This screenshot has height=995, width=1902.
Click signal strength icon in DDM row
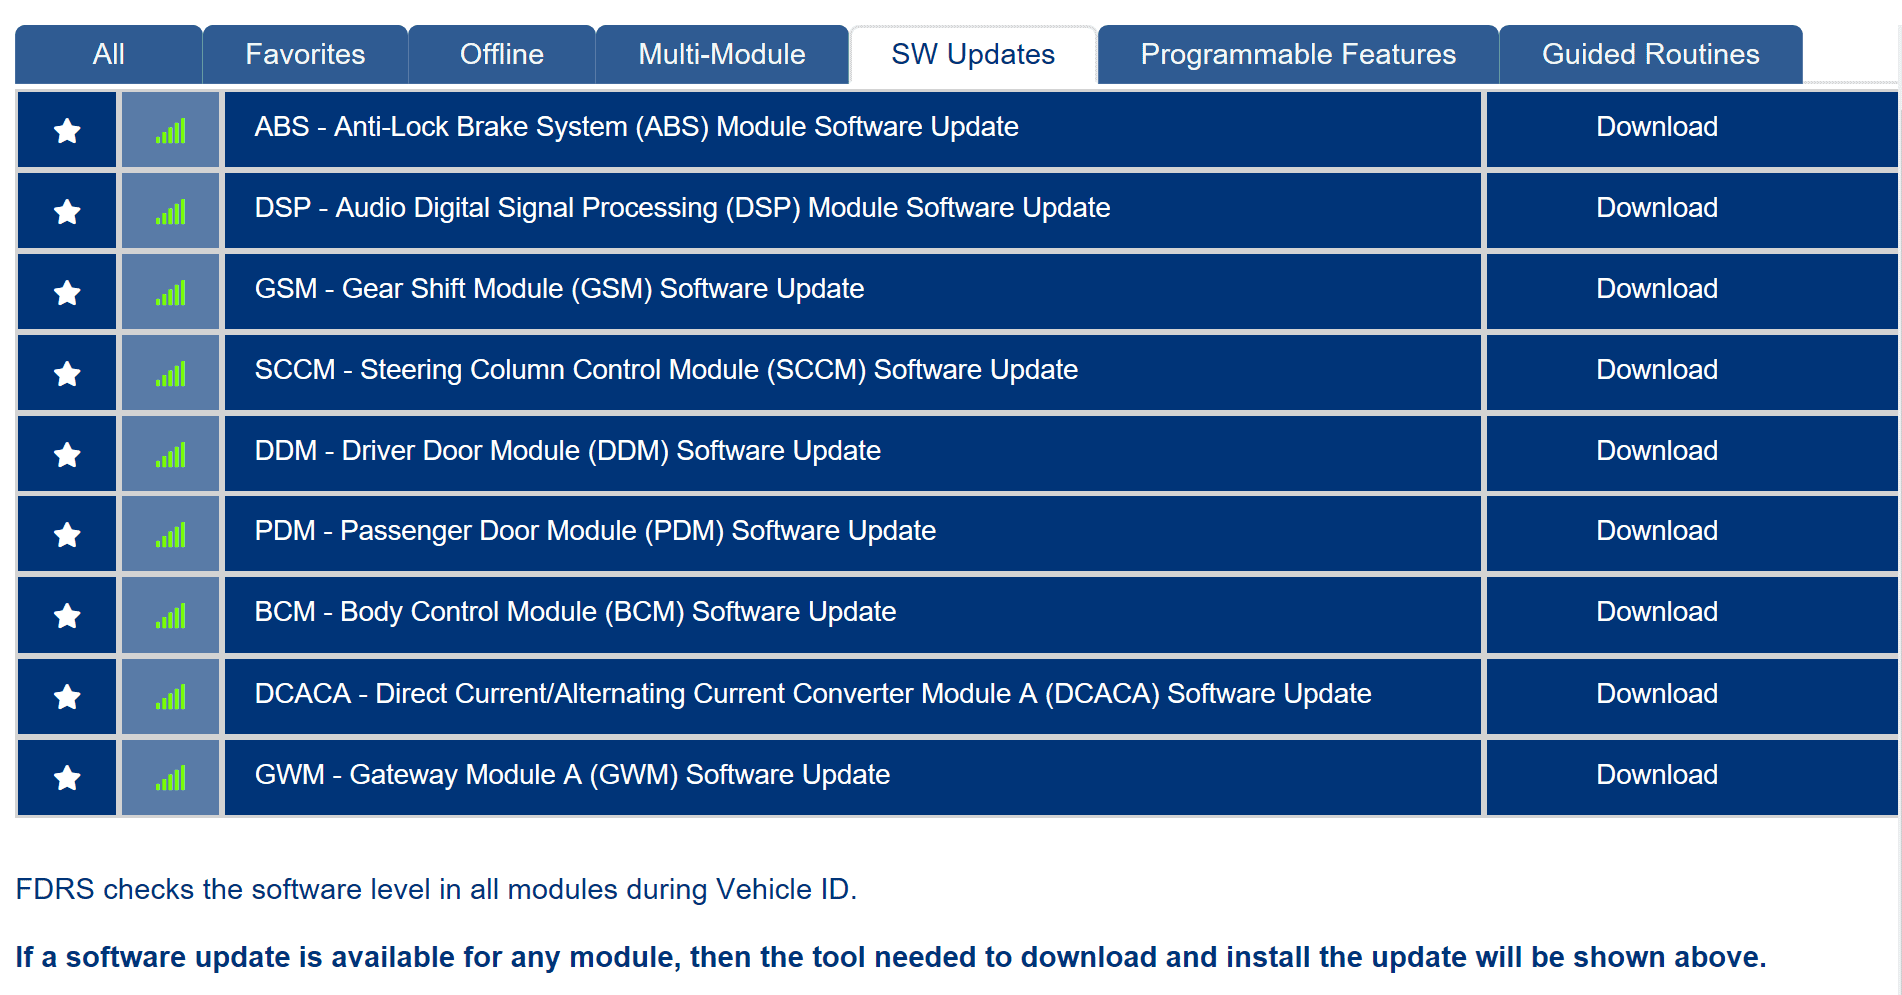pos(171,454)
